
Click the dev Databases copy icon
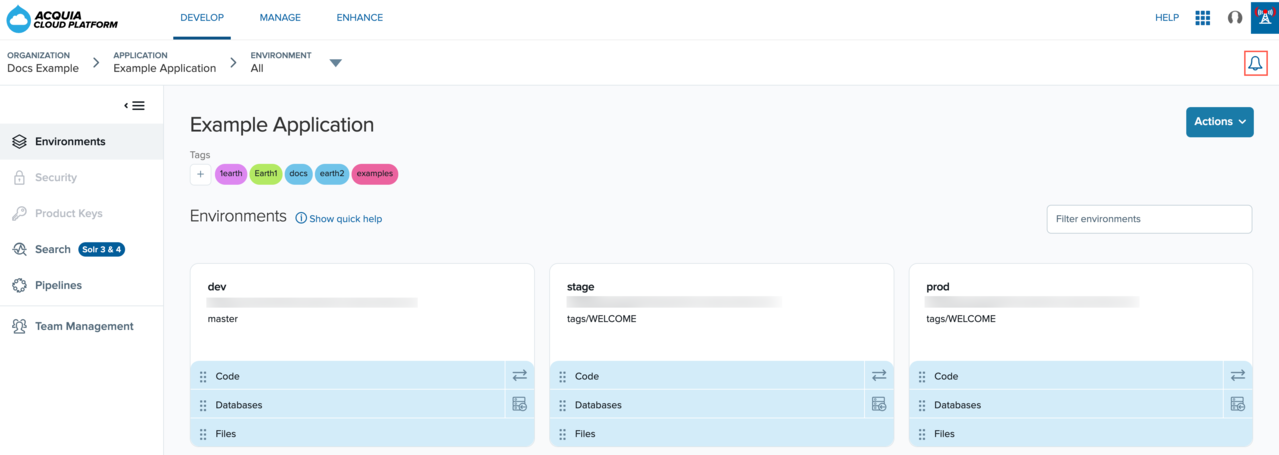519,405
